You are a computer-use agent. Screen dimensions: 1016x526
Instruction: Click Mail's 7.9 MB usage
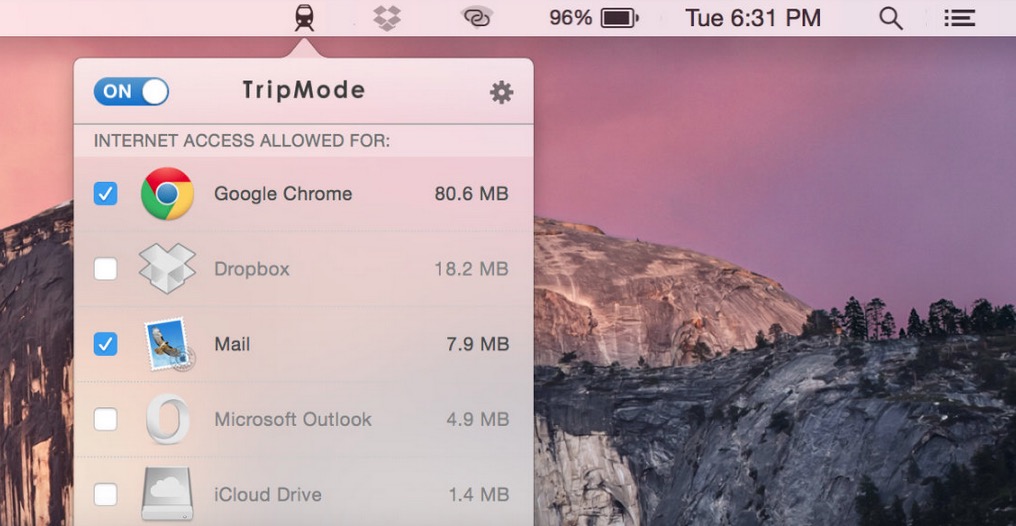(x=478, y=344)
